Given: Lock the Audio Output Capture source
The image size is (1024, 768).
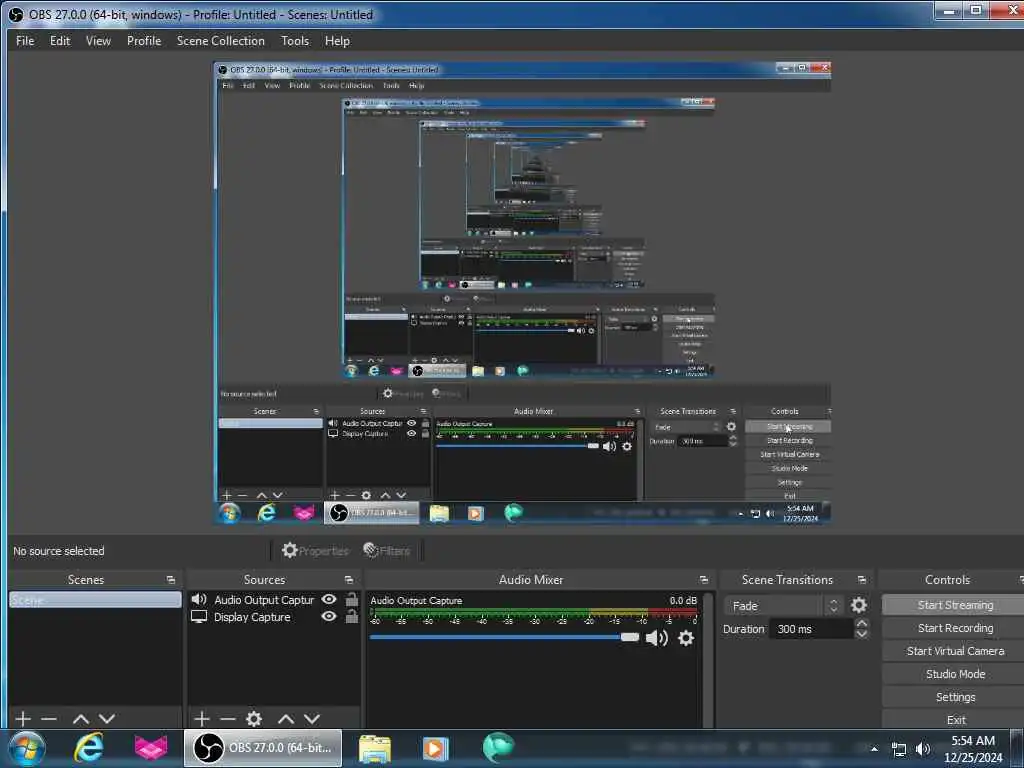Looking at the screenshot, I should 351,599.
